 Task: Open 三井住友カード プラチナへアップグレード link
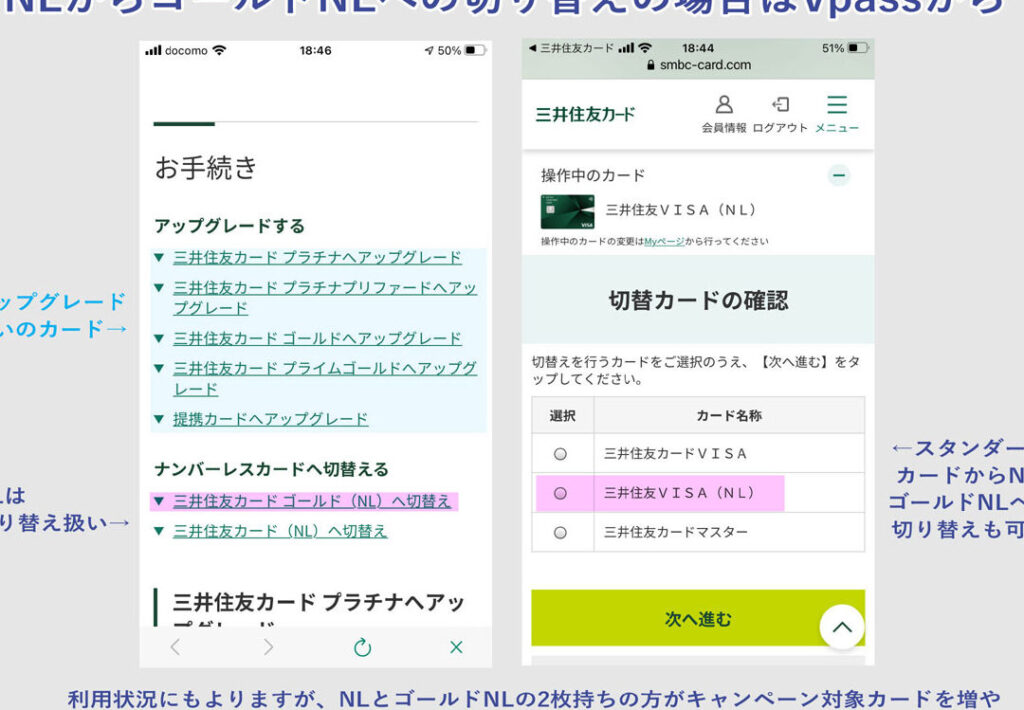[x=317, y=258]
